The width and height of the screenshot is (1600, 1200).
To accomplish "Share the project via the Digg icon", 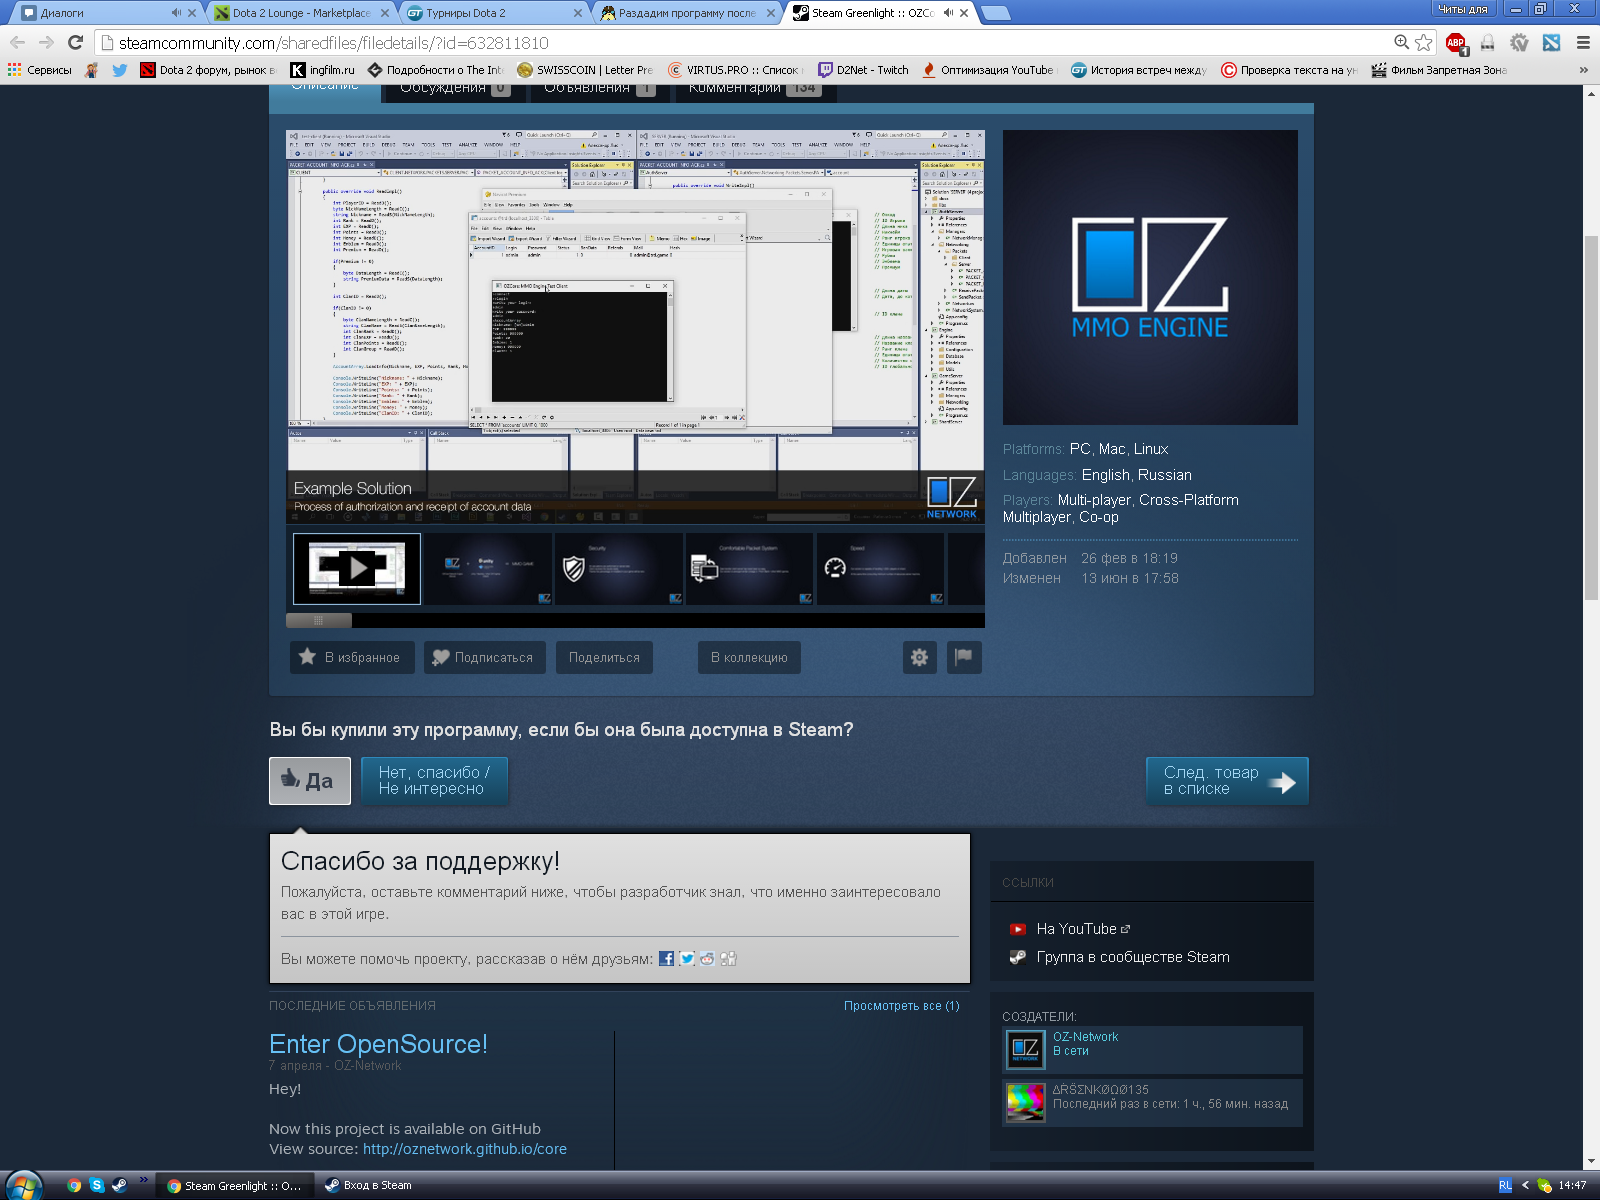I will (x=729, y=958).
